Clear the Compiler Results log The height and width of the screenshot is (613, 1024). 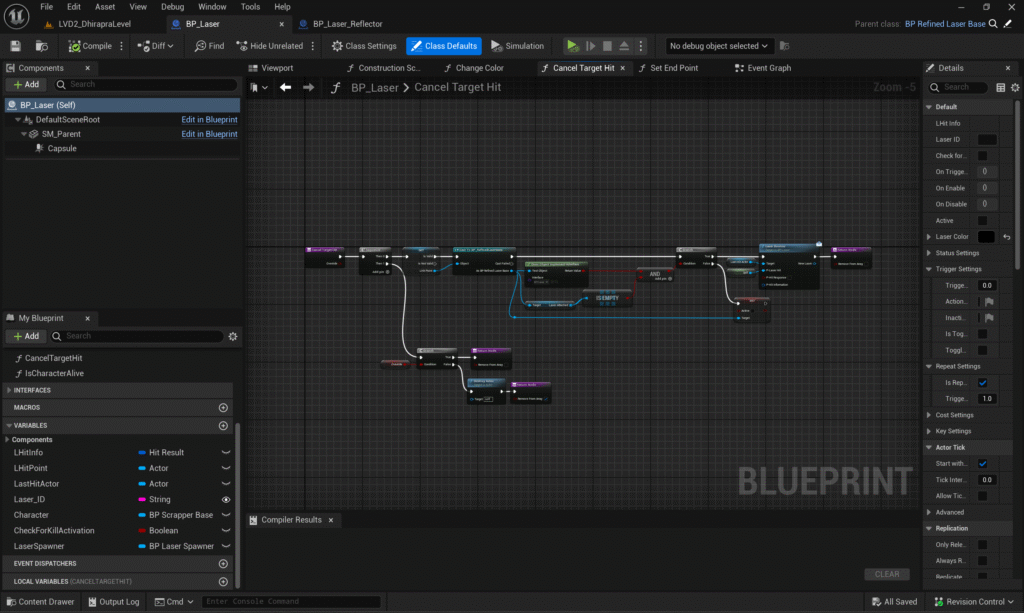[x=887, y=574]
